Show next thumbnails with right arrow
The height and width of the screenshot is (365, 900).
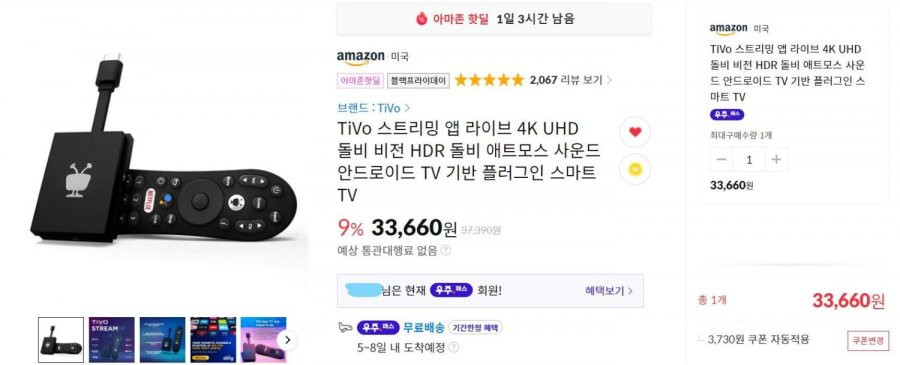[x=288, y=340]
